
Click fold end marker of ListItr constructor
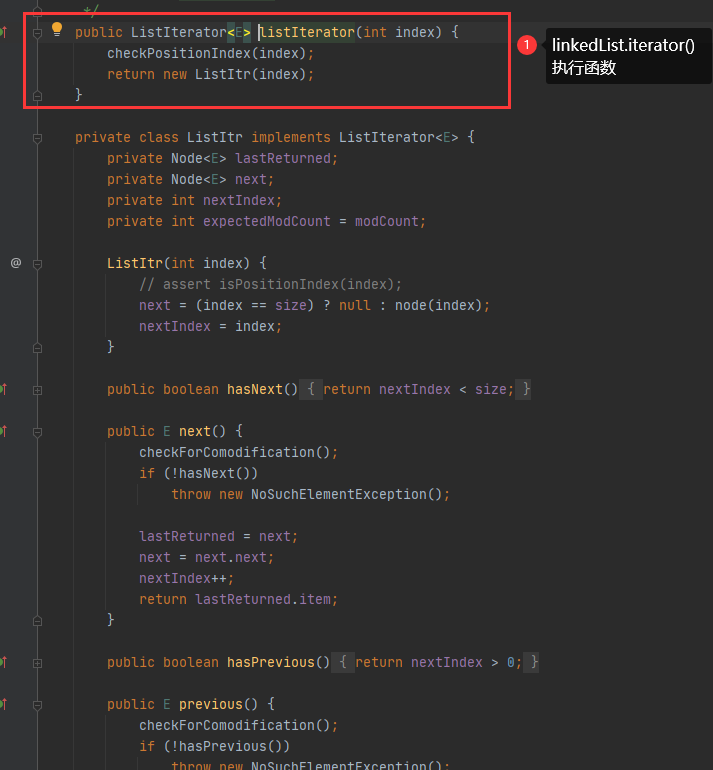[37, 348]
